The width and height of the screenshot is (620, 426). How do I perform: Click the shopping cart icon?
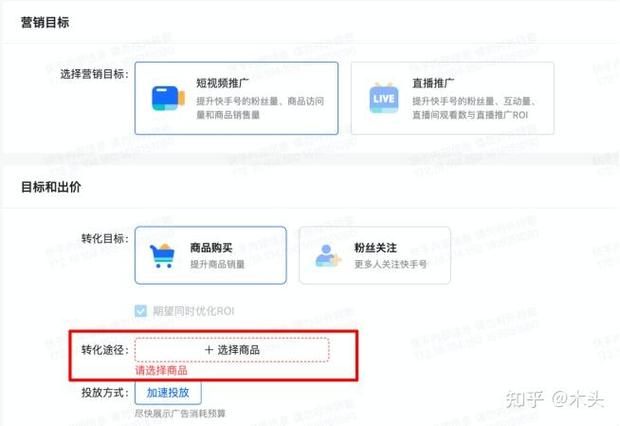[x=163, y=256]
